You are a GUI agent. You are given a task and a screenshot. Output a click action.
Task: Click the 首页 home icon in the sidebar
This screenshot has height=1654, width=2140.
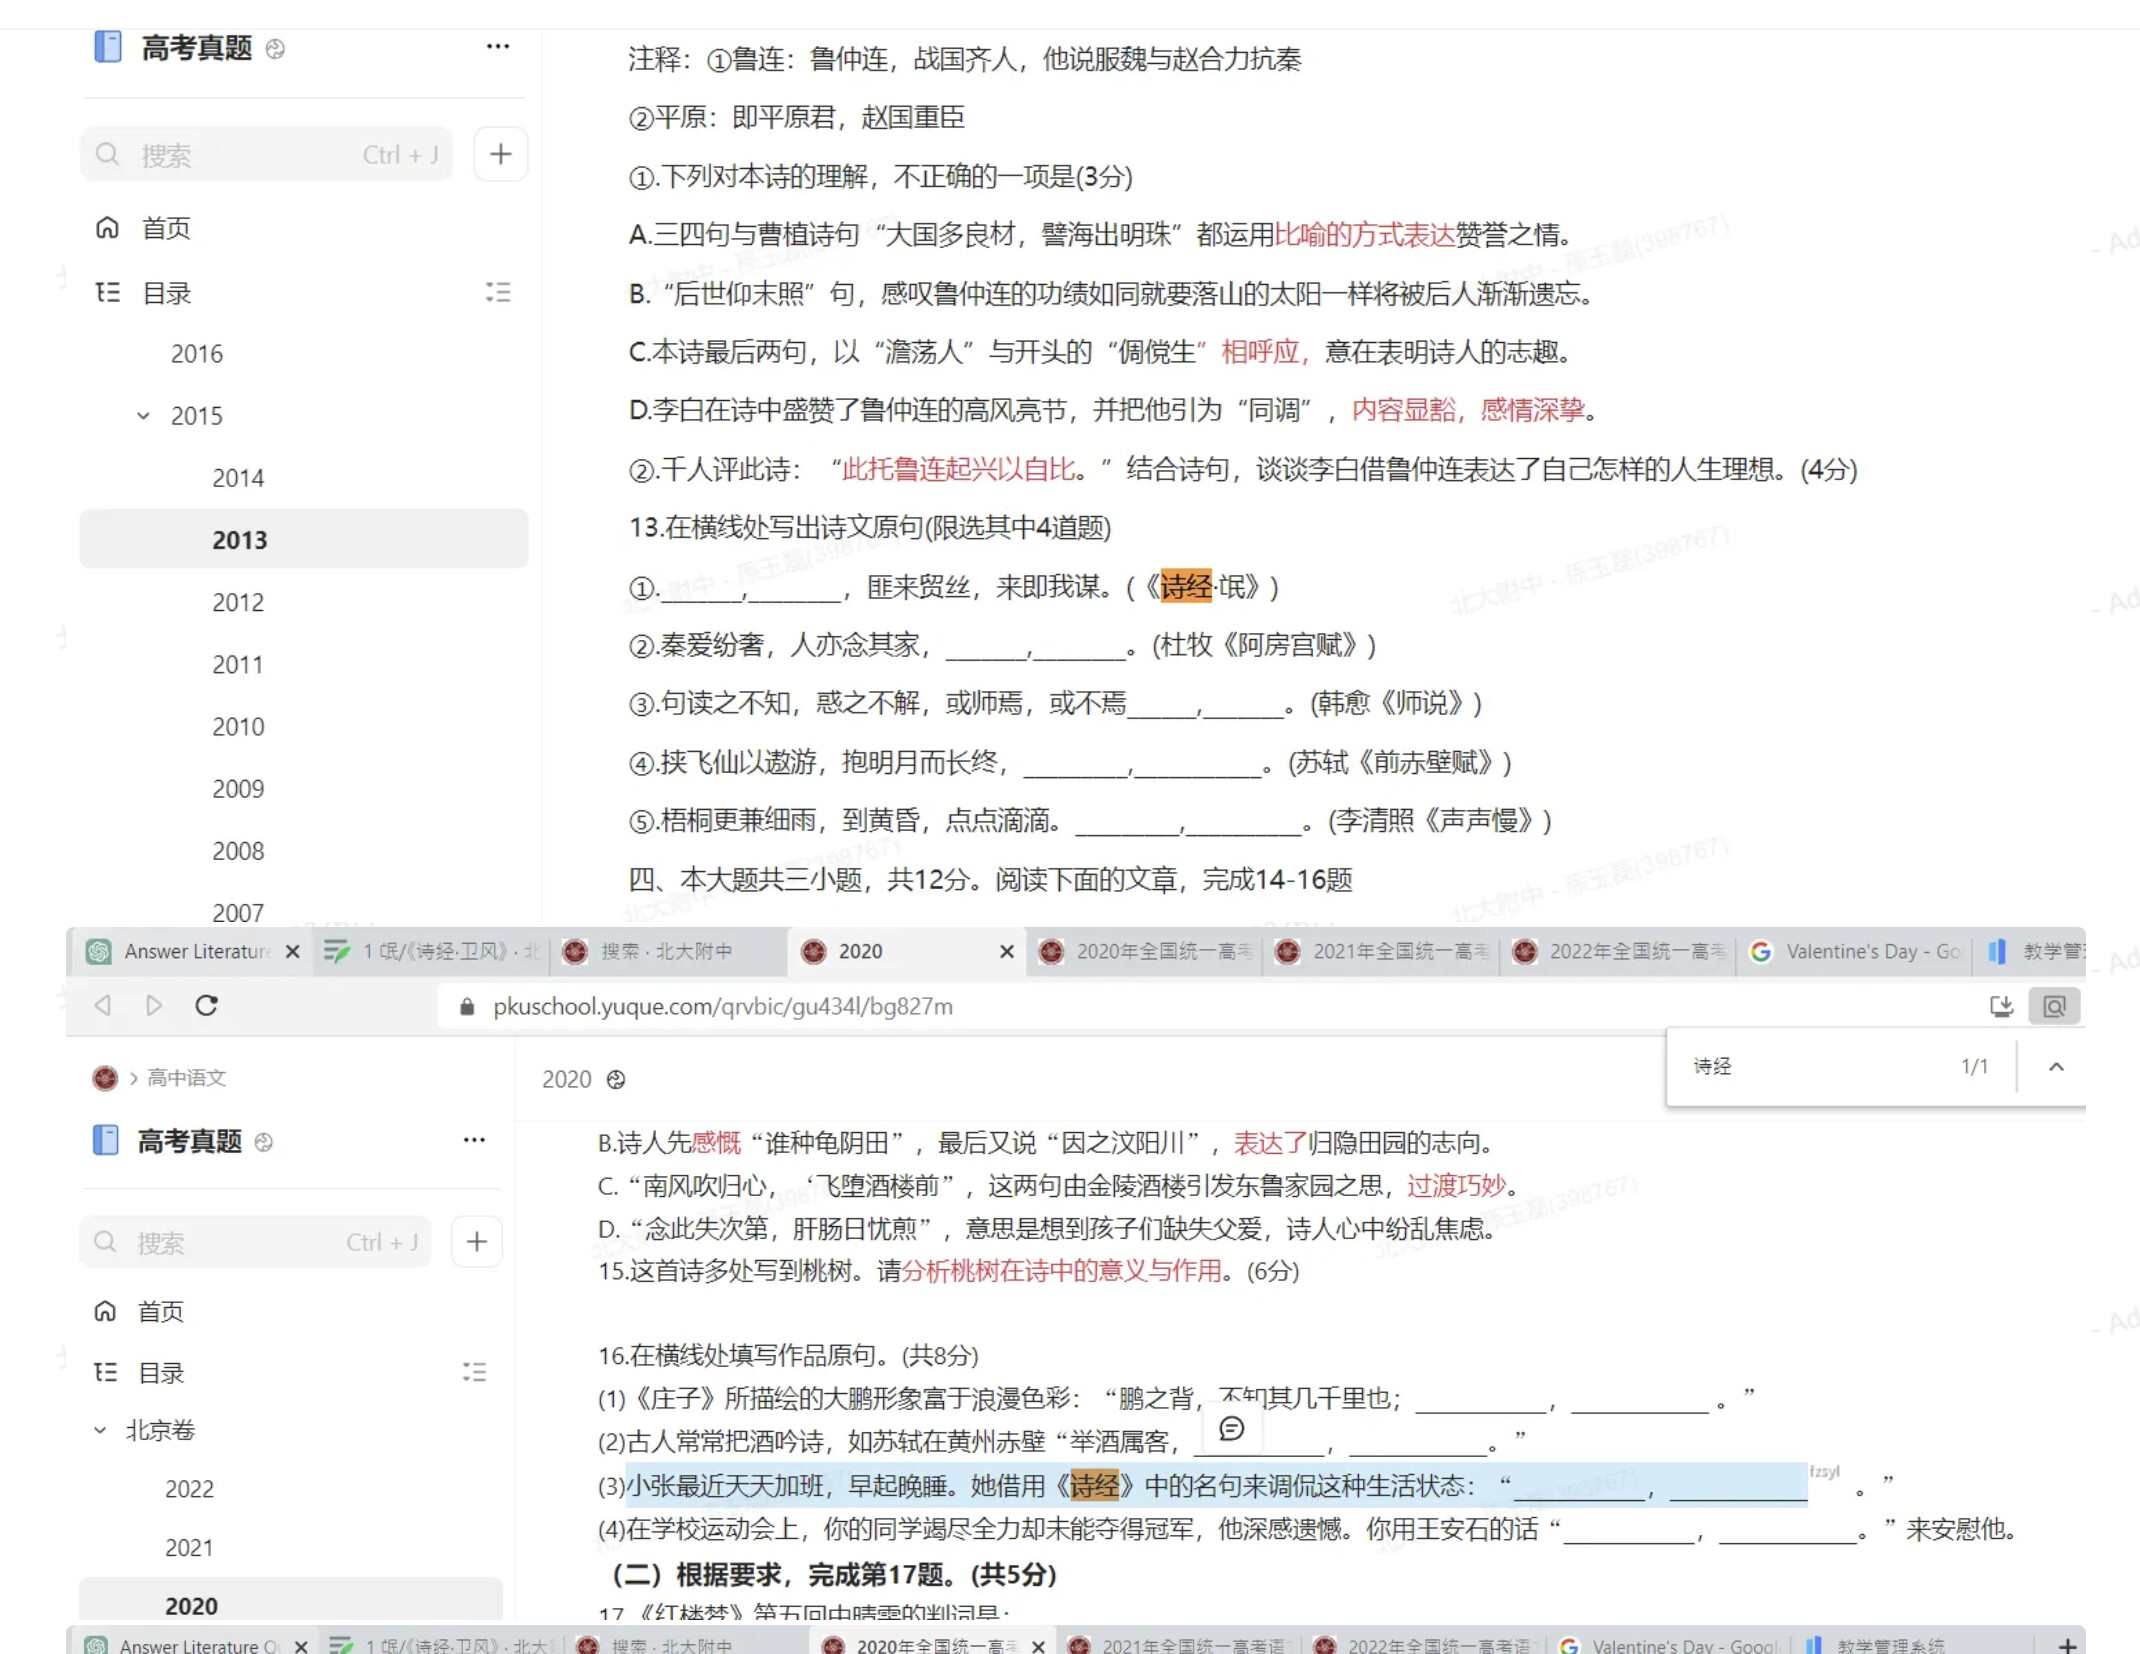[x=108, y=228]
